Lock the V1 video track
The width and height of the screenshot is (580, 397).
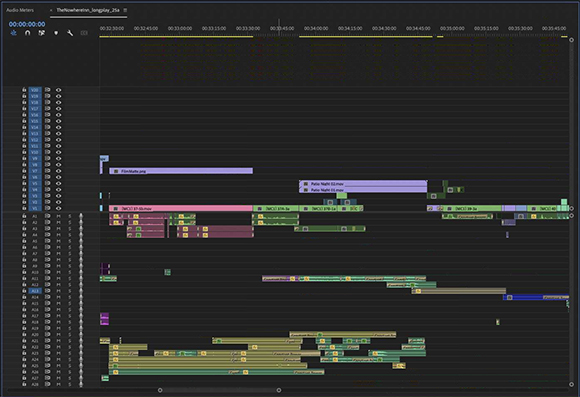tap(24, 208)
